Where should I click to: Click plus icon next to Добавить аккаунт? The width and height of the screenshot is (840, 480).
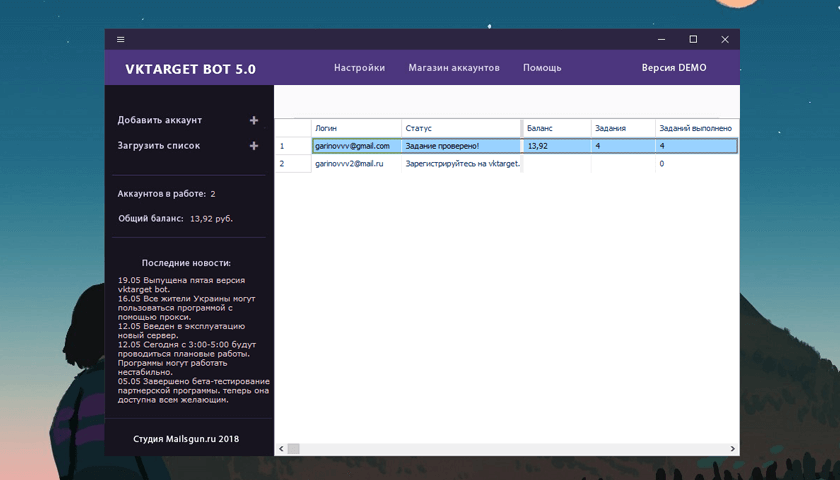pyautogui.click(x=254, y=121)
